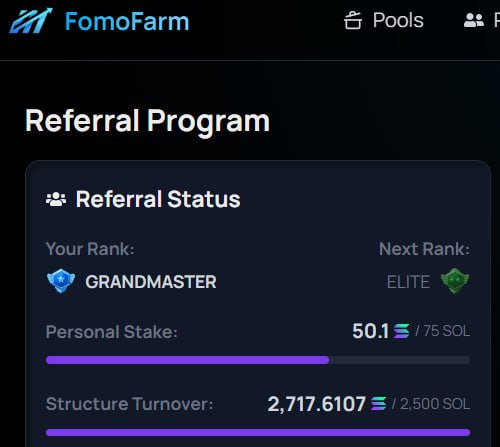
Task: Click the ELITE next rank label
Action: tap(409, 282)
